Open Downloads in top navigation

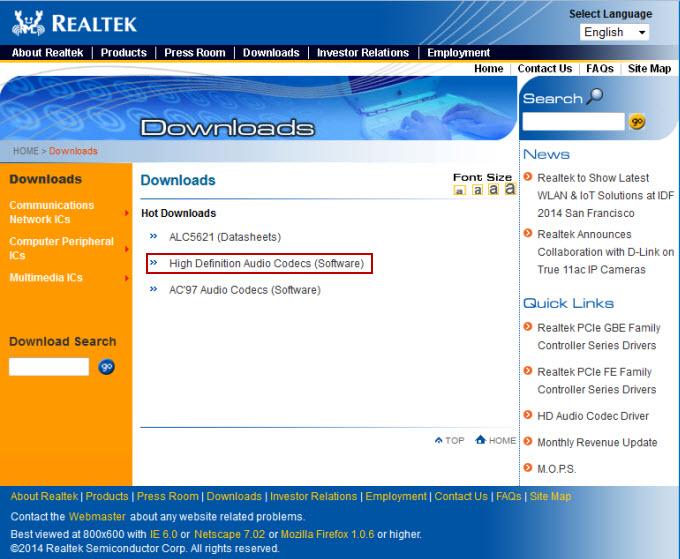click(271, 53)
